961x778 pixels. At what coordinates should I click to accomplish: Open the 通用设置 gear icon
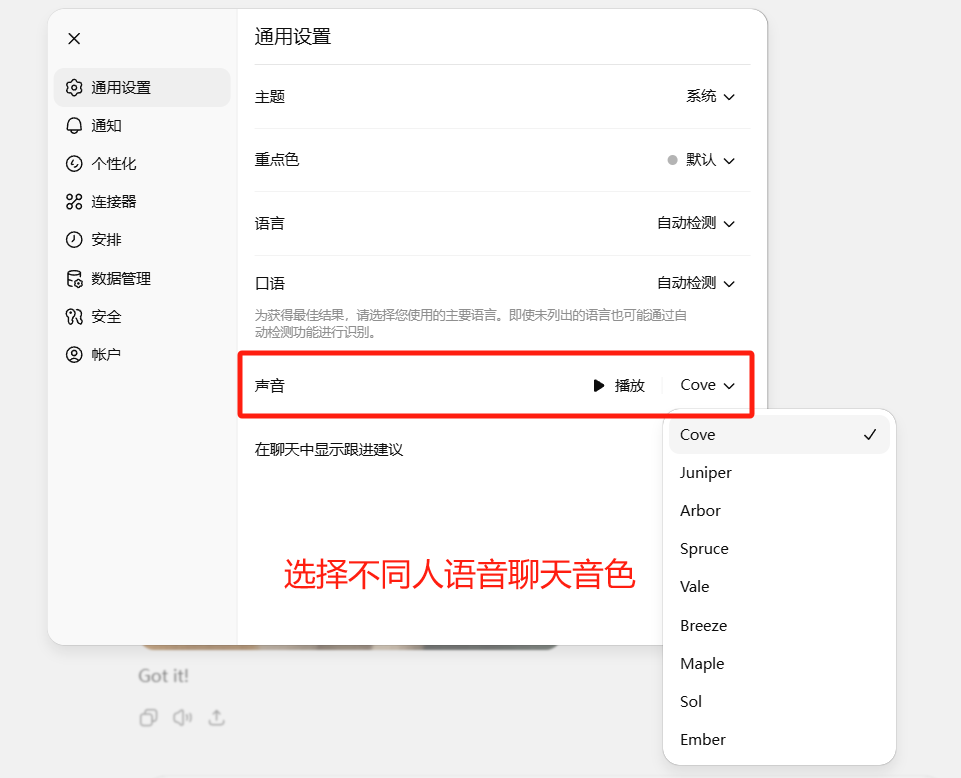pyautogui.click(x=74, y=87)
